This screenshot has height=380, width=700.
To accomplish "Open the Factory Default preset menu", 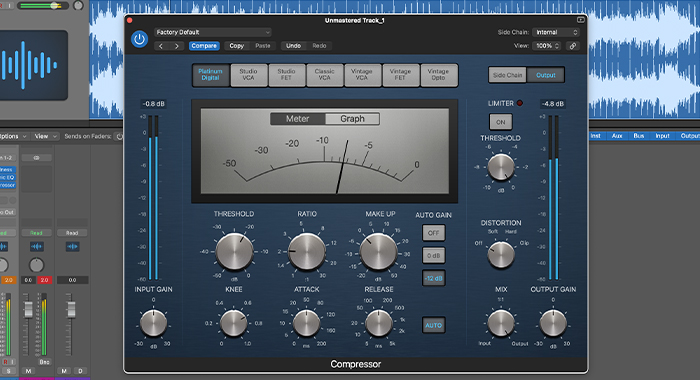I will coord(212,32).
